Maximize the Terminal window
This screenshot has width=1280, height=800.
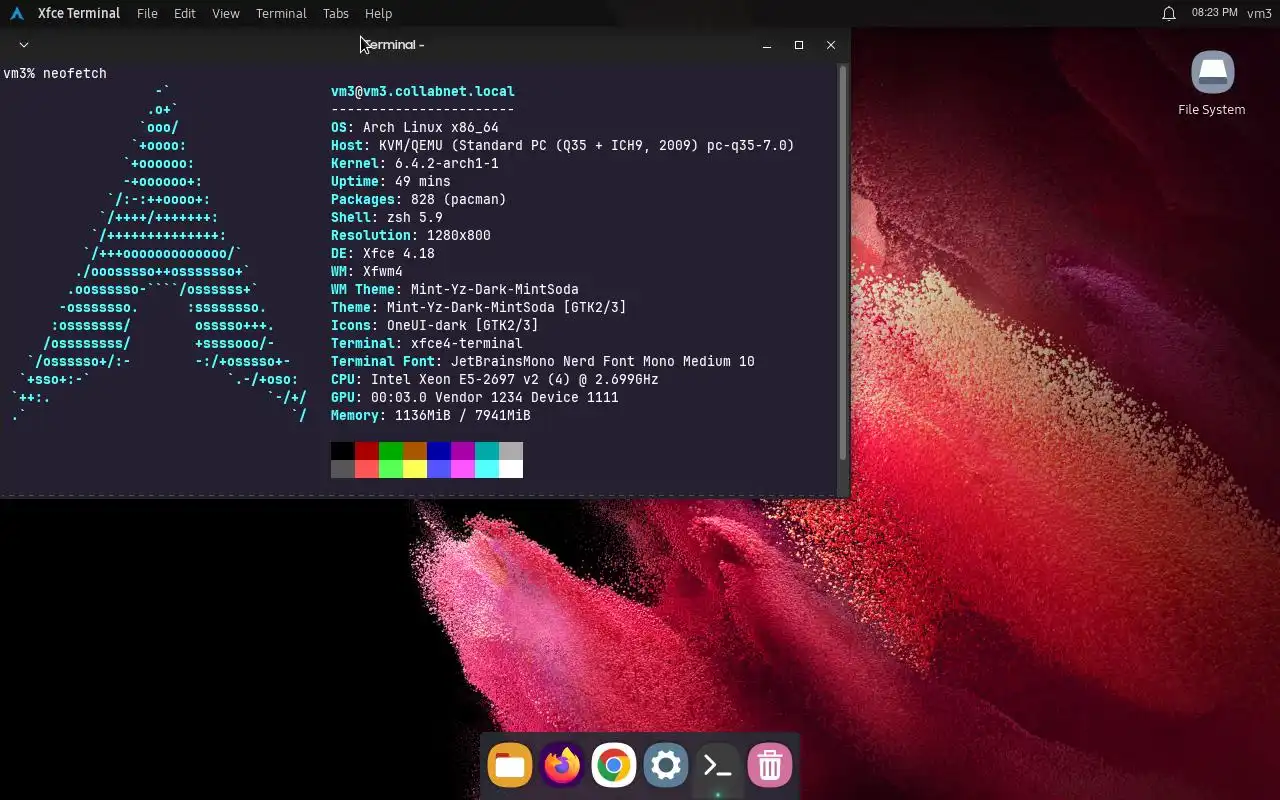click(799, 45)
